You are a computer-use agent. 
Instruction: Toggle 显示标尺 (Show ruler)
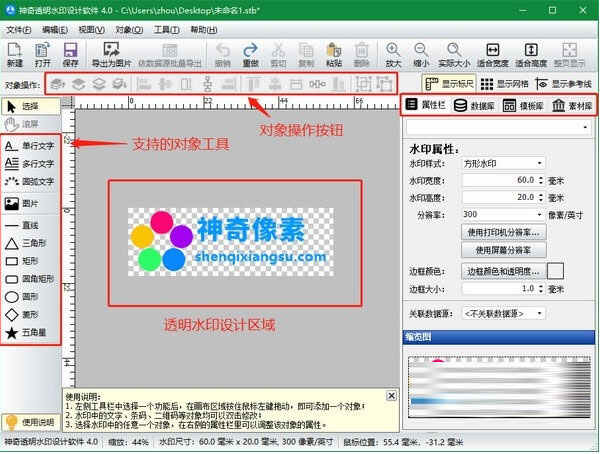click(x=449, y=84)
